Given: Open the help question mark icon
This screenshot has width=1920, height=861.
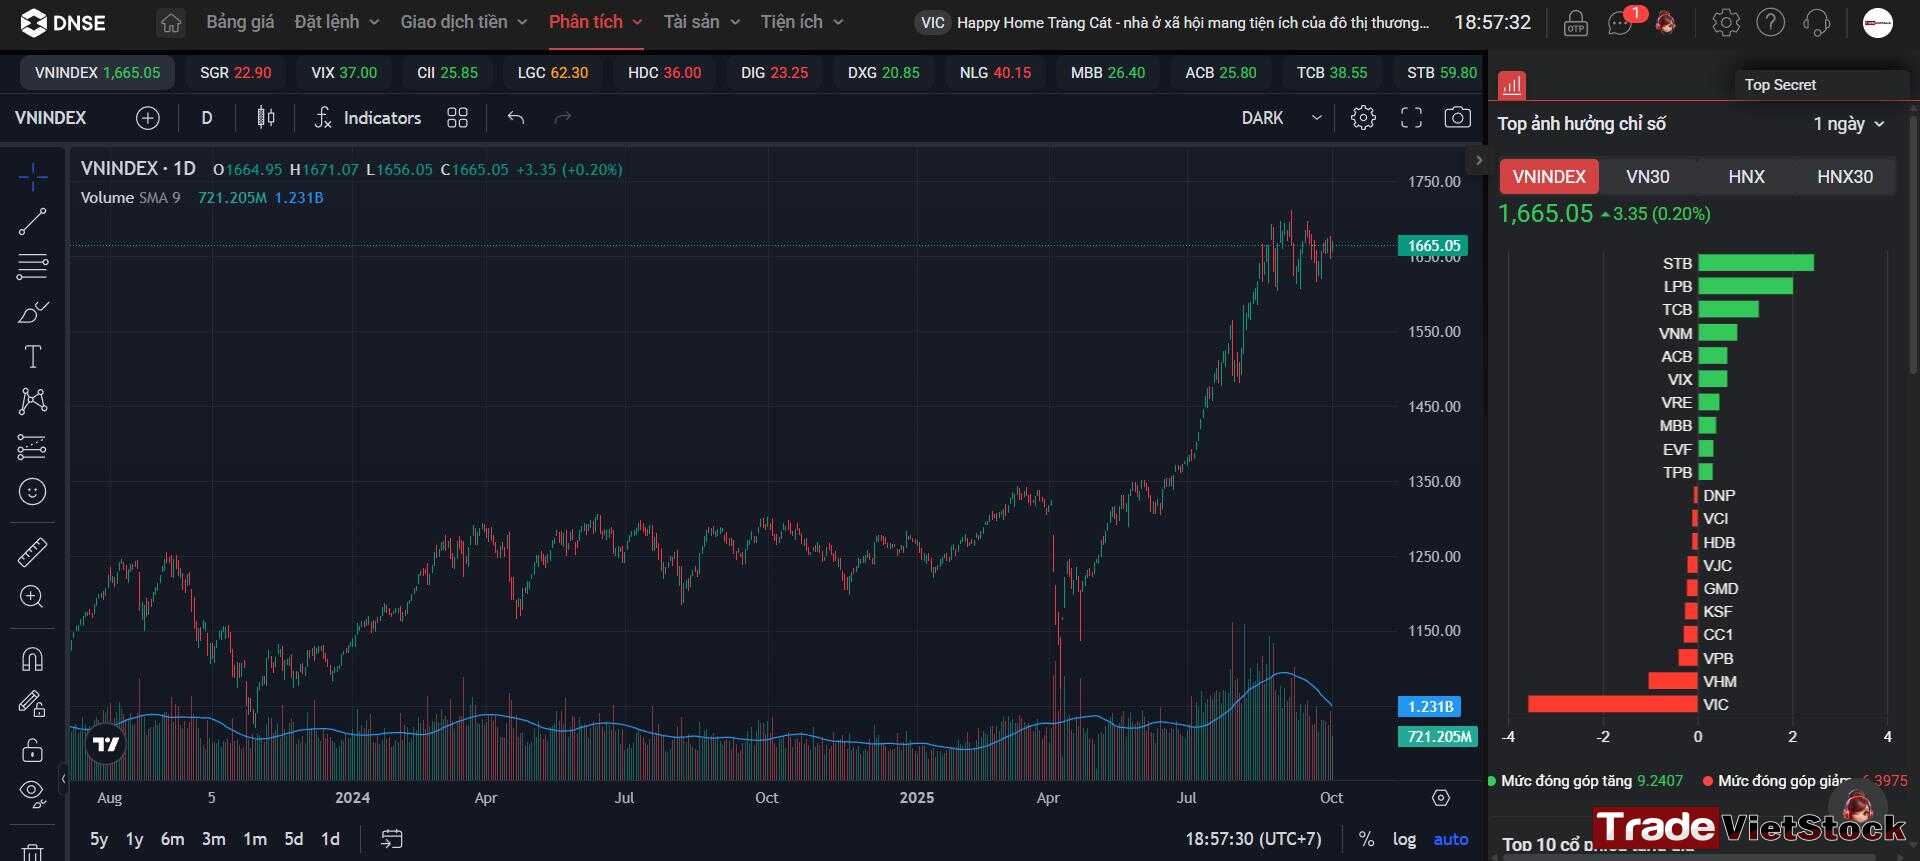Looking at the screenshot, I should (x=1771, y=23).
